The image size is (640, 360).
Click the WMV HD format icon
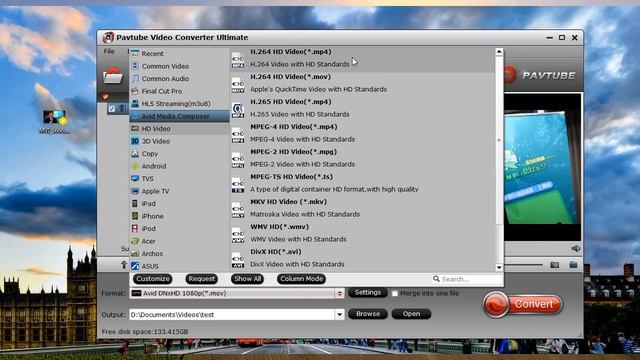[x=238, y=235]
